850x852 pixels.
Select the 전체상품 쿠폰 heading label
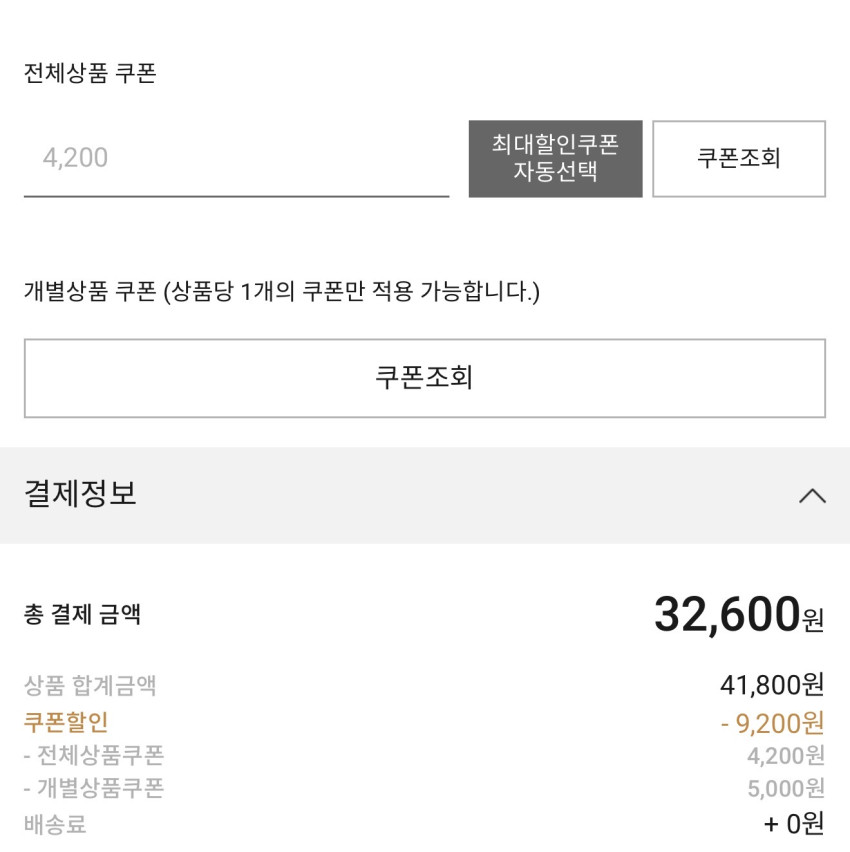click(x=90, y=74)
